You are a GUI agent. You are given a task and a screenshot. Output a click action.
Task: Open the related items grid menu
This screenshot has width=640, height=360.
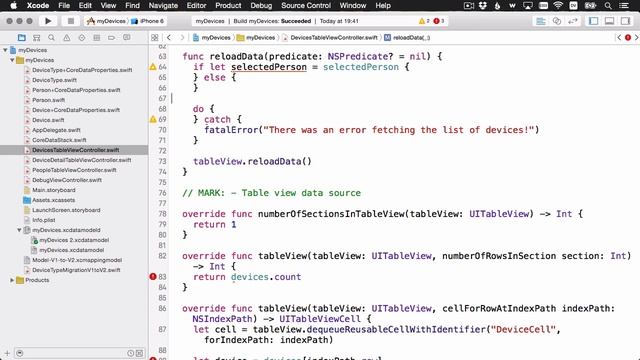click(x=155, y=38)
